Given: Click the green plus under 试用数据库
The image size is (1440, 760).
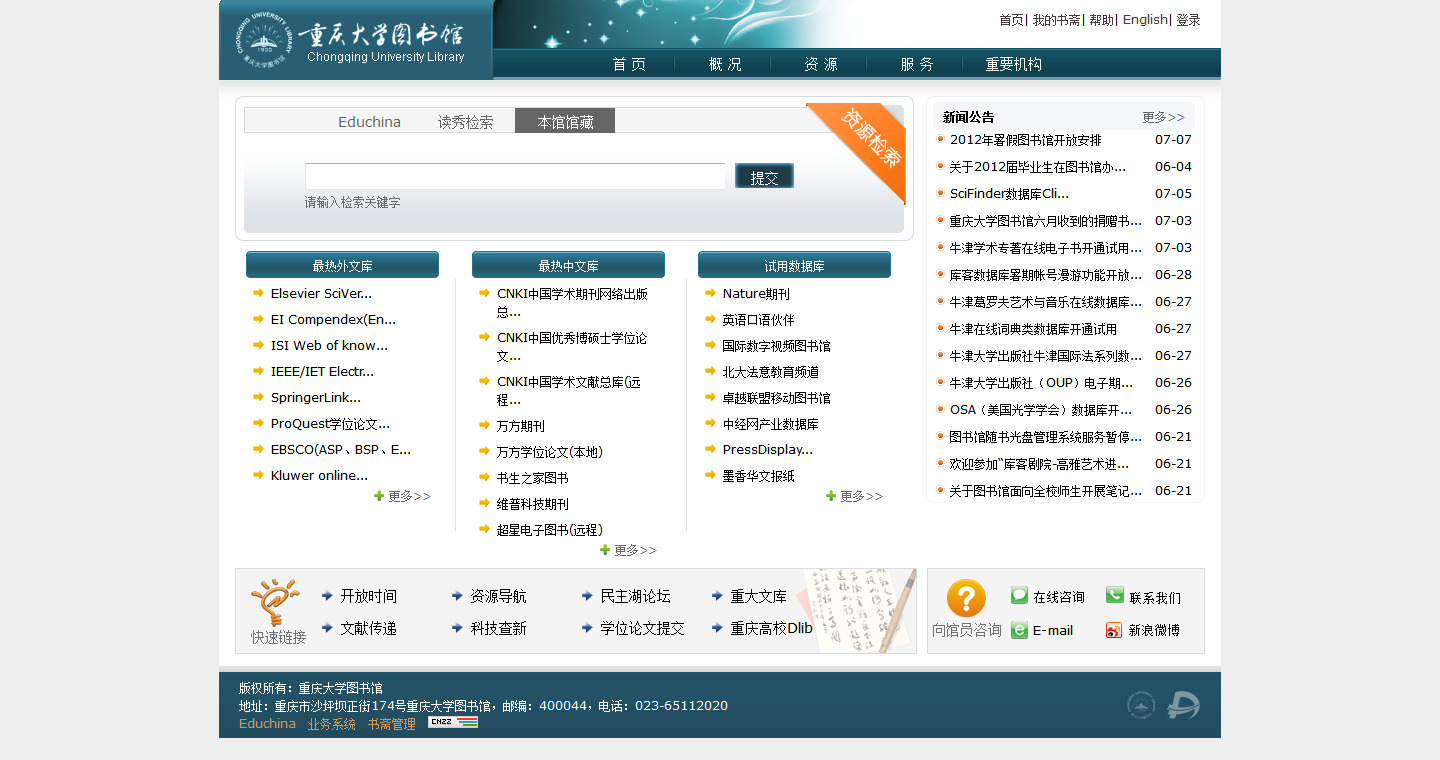Looking at the screenshot, I should [831, 496].
